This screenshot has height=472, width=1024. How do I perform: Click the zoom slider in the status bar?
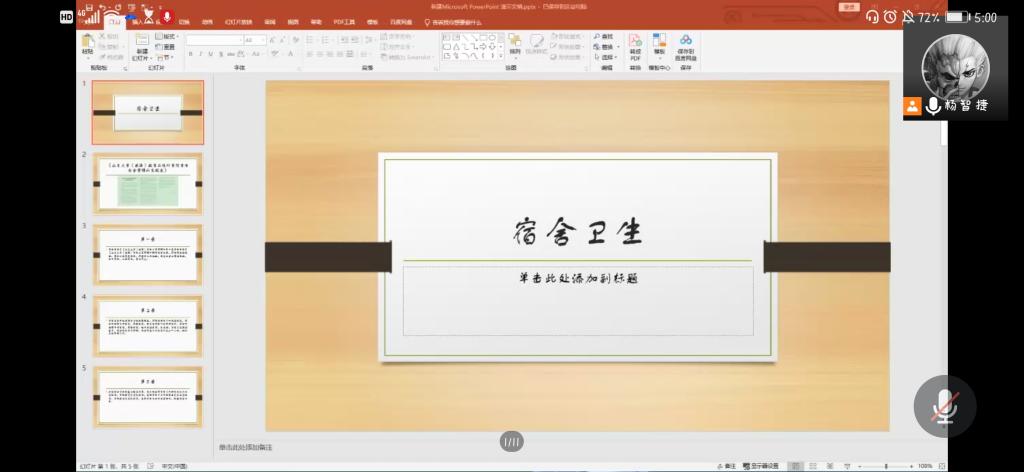coord(885,466)
